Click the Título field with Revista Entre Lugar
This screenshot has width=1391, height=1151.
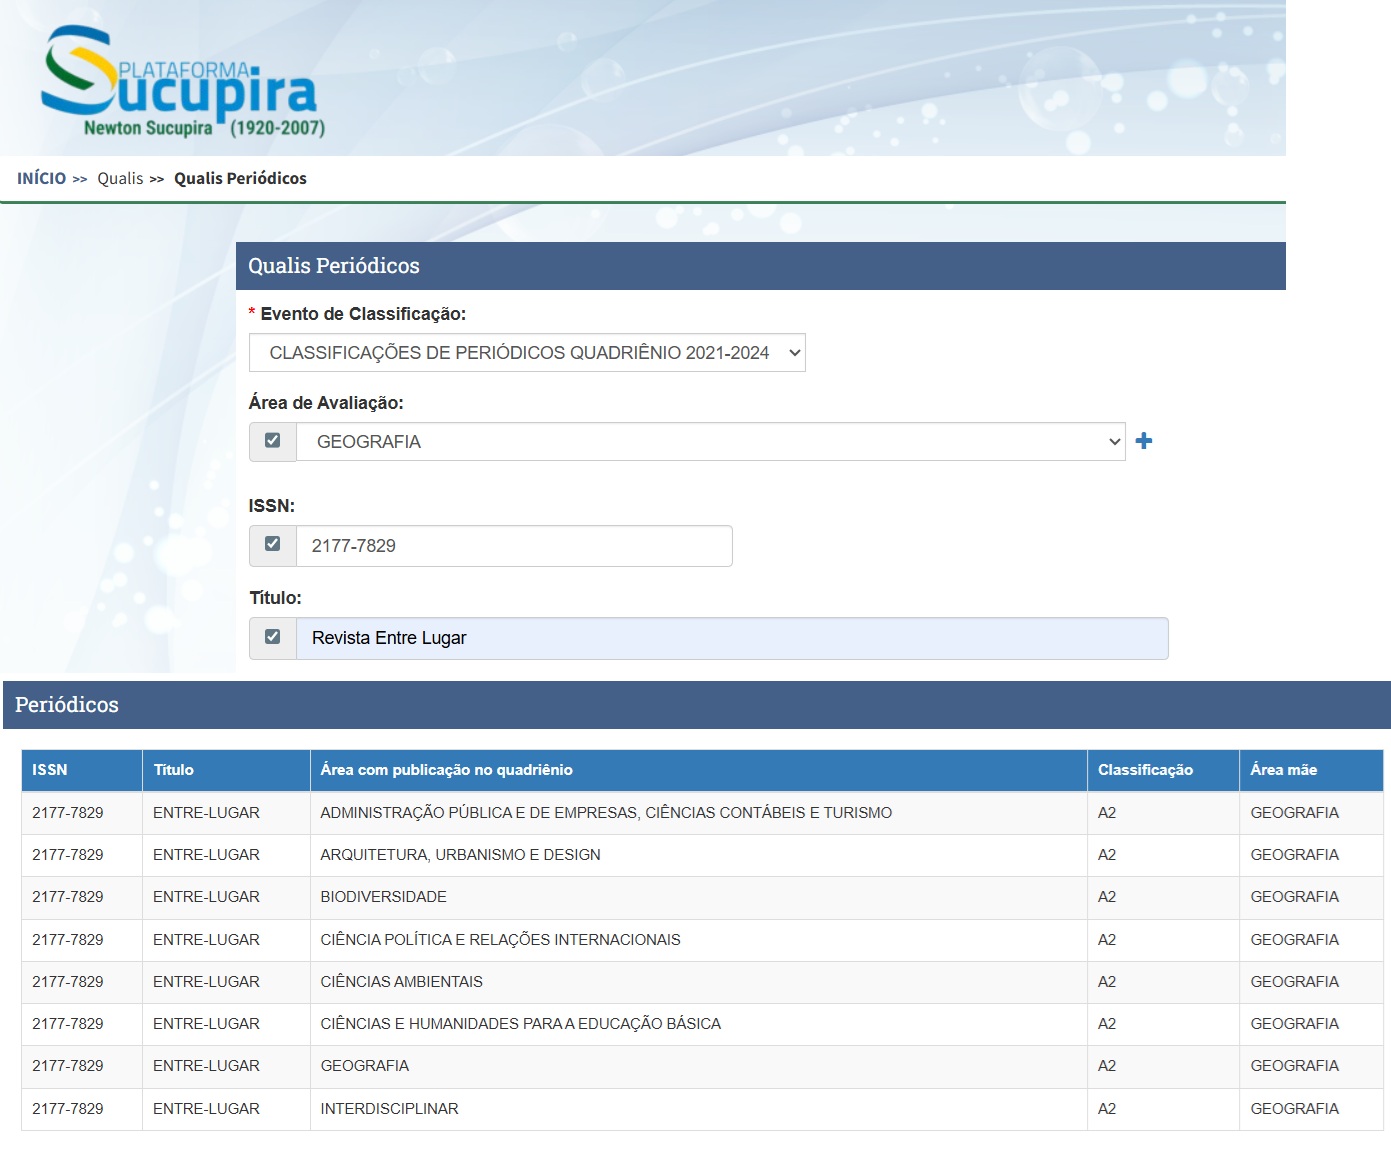click(731, 638)
